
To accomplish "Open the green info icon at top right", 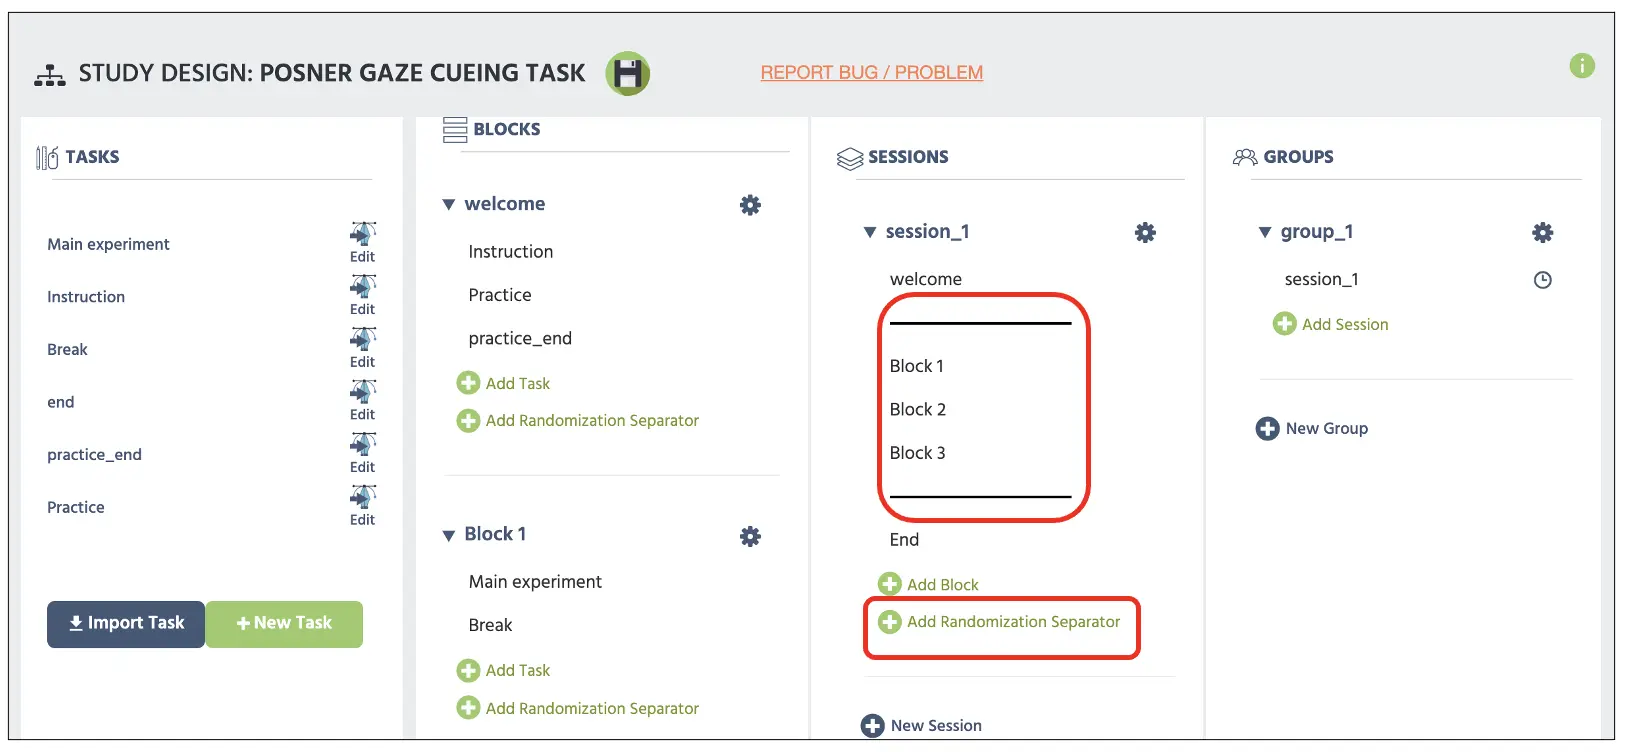I will click(x=1582, y=66).
